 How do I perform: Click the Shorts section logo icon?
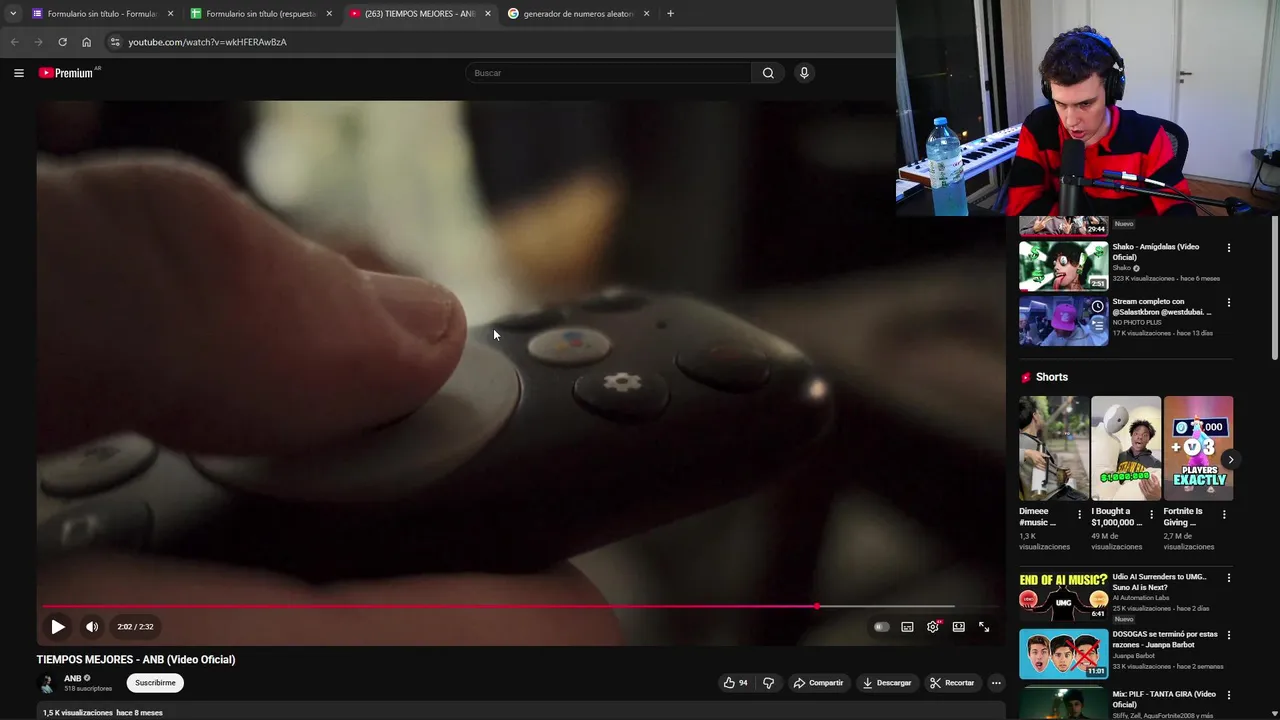[x=1026, y=377]
